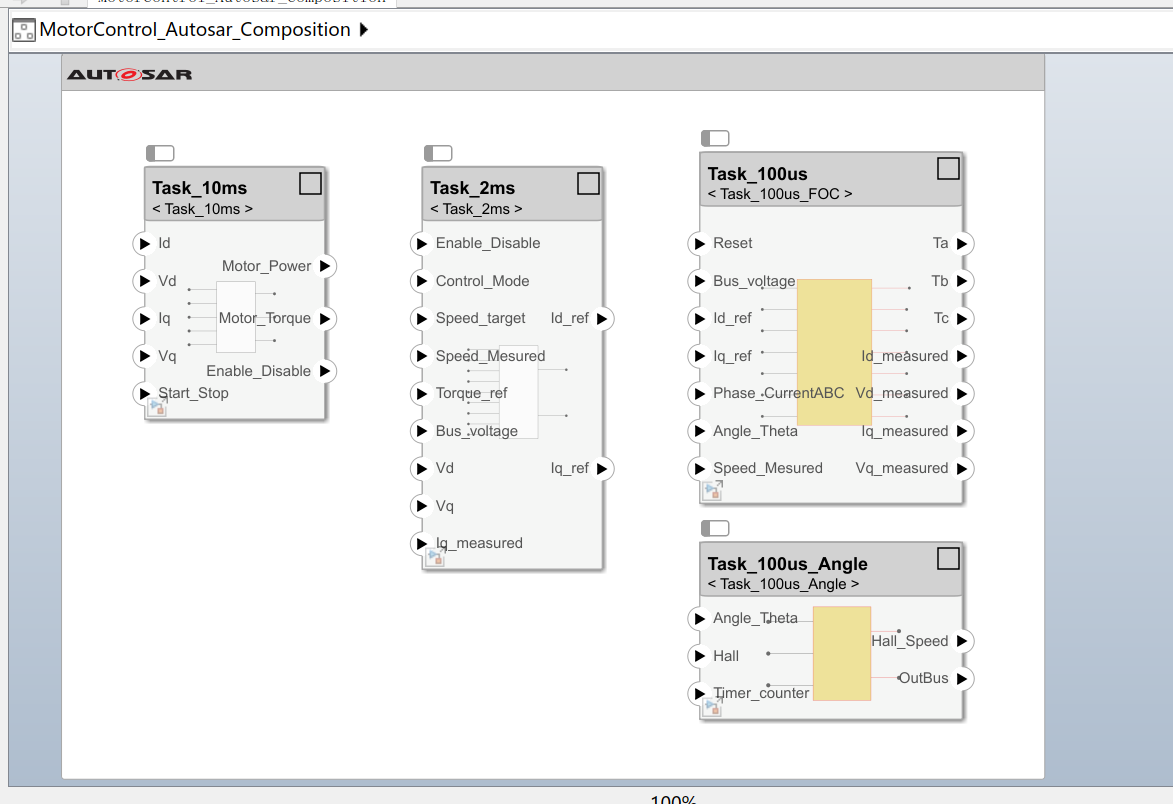The width and height of the screenshot is (1173, 804).
Task: Click the Ta output port arrow on Task_100us
Action: click(963, 243)
